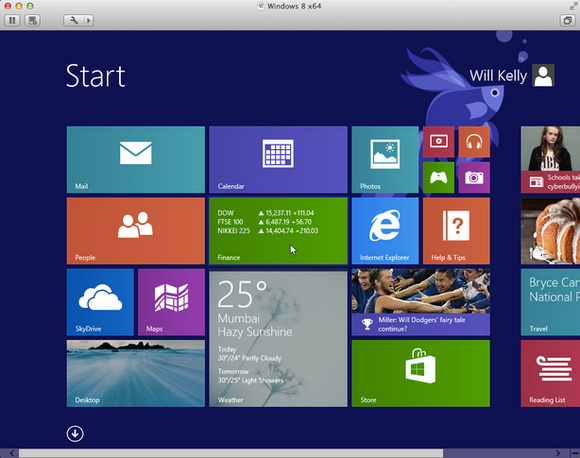Open virtual machine settings wrench
Image resolution: width=580 pixels, height=458 pixels.
[74, 20]
